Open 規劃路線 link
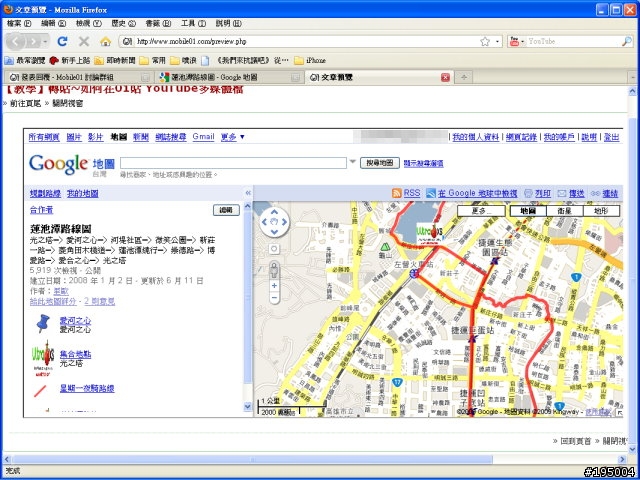This screenshot has height=480, width=640. (x=45, y=193)
